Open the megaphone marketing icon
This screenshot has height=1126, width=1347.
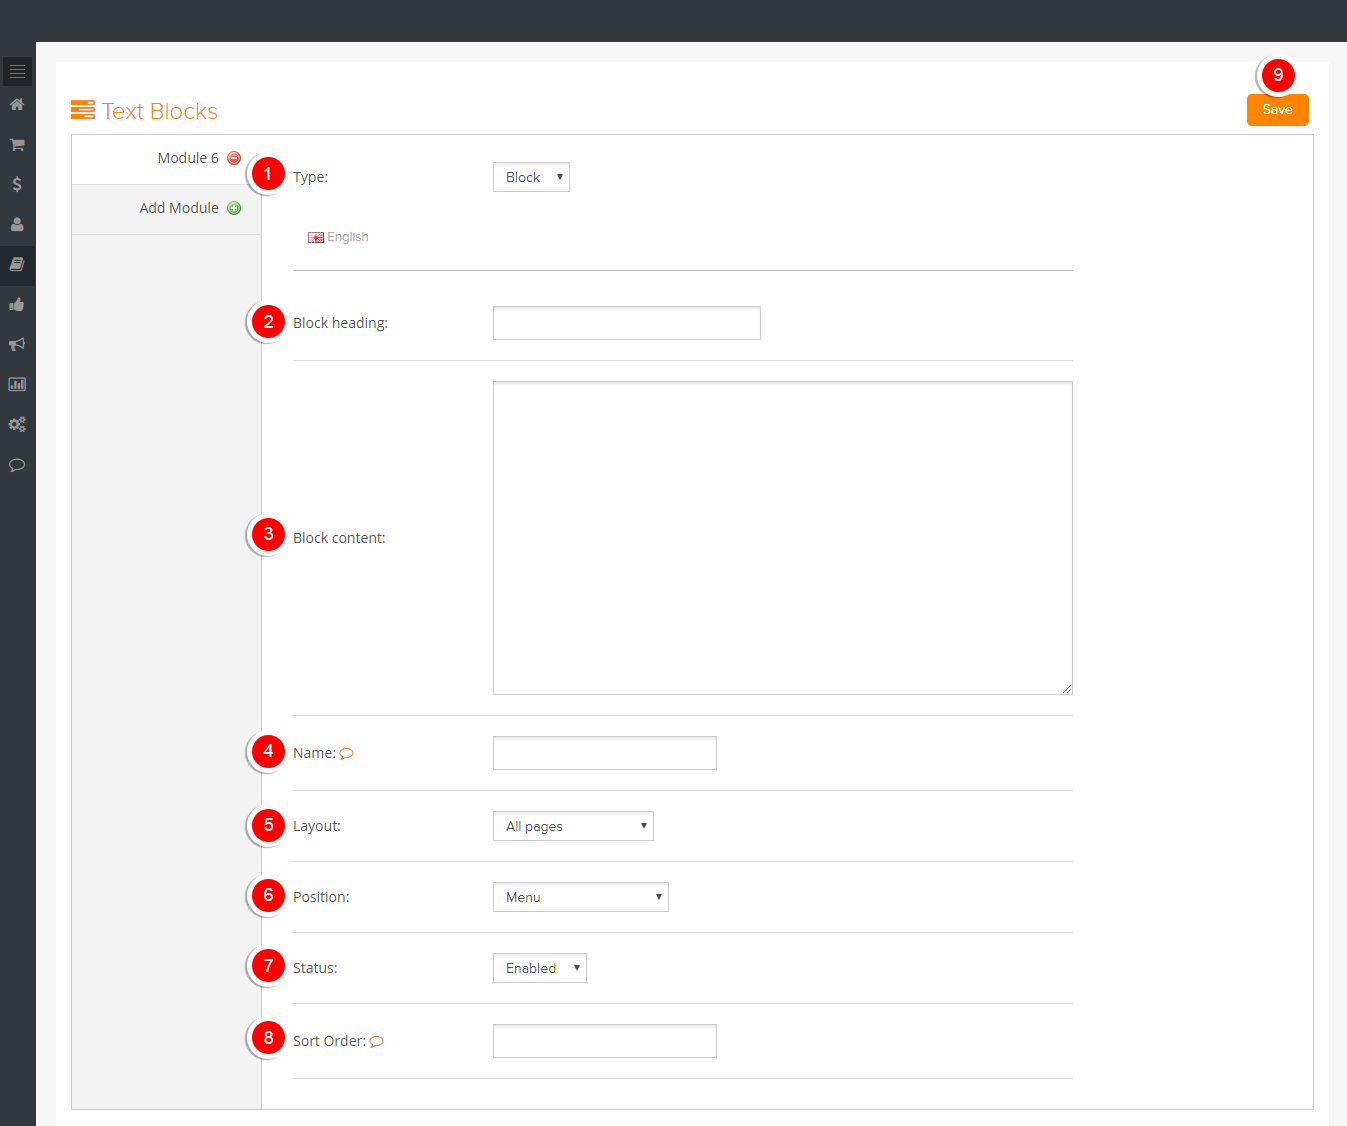[17, 344]
